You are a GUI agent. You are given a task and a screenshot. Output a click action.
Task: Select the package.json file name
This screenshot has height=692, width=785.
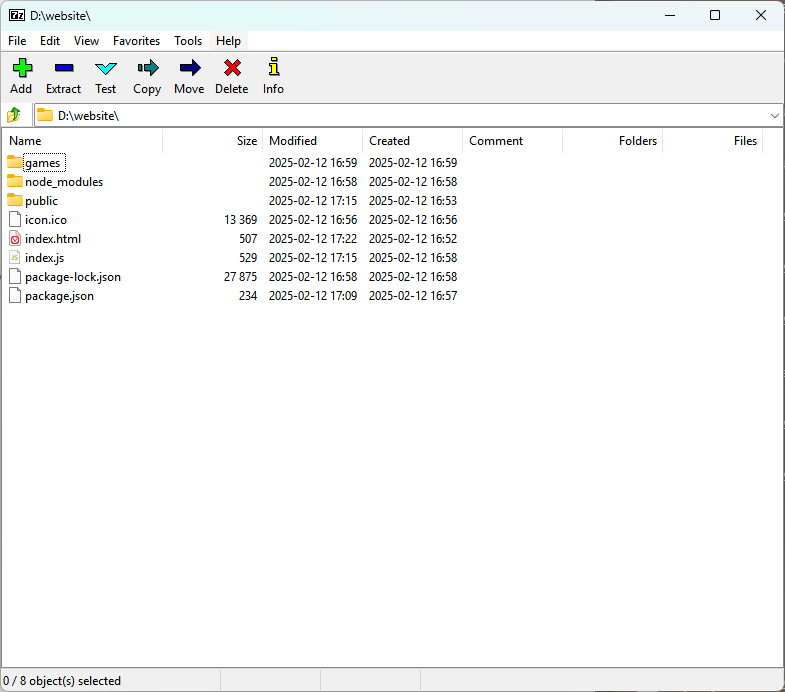(60, 296)
